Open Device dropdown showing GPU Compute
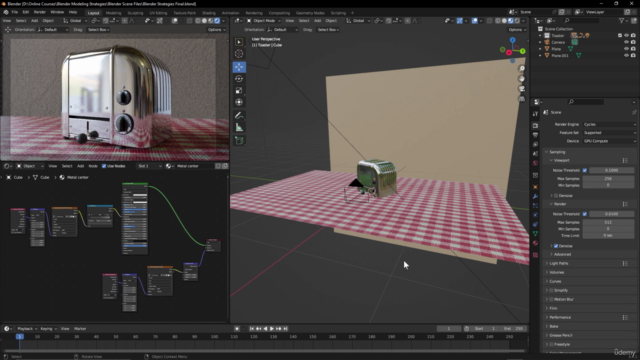Viewport: 640px width, 360px height. tap(609, 141)
